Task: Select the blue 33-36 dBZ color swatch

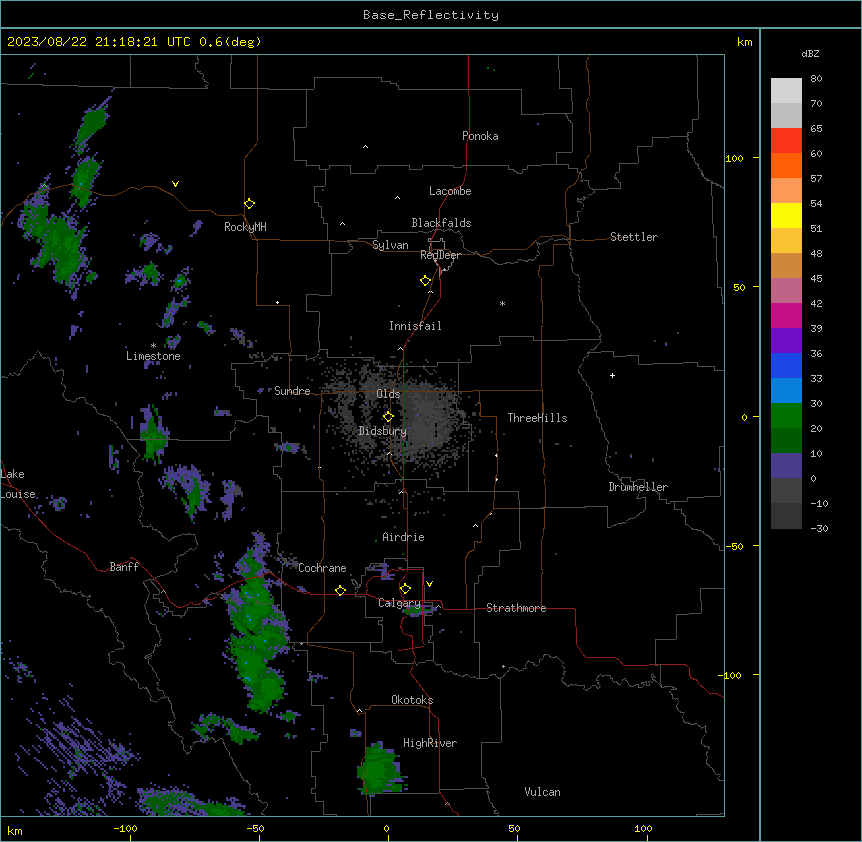Action: point(786,365)
